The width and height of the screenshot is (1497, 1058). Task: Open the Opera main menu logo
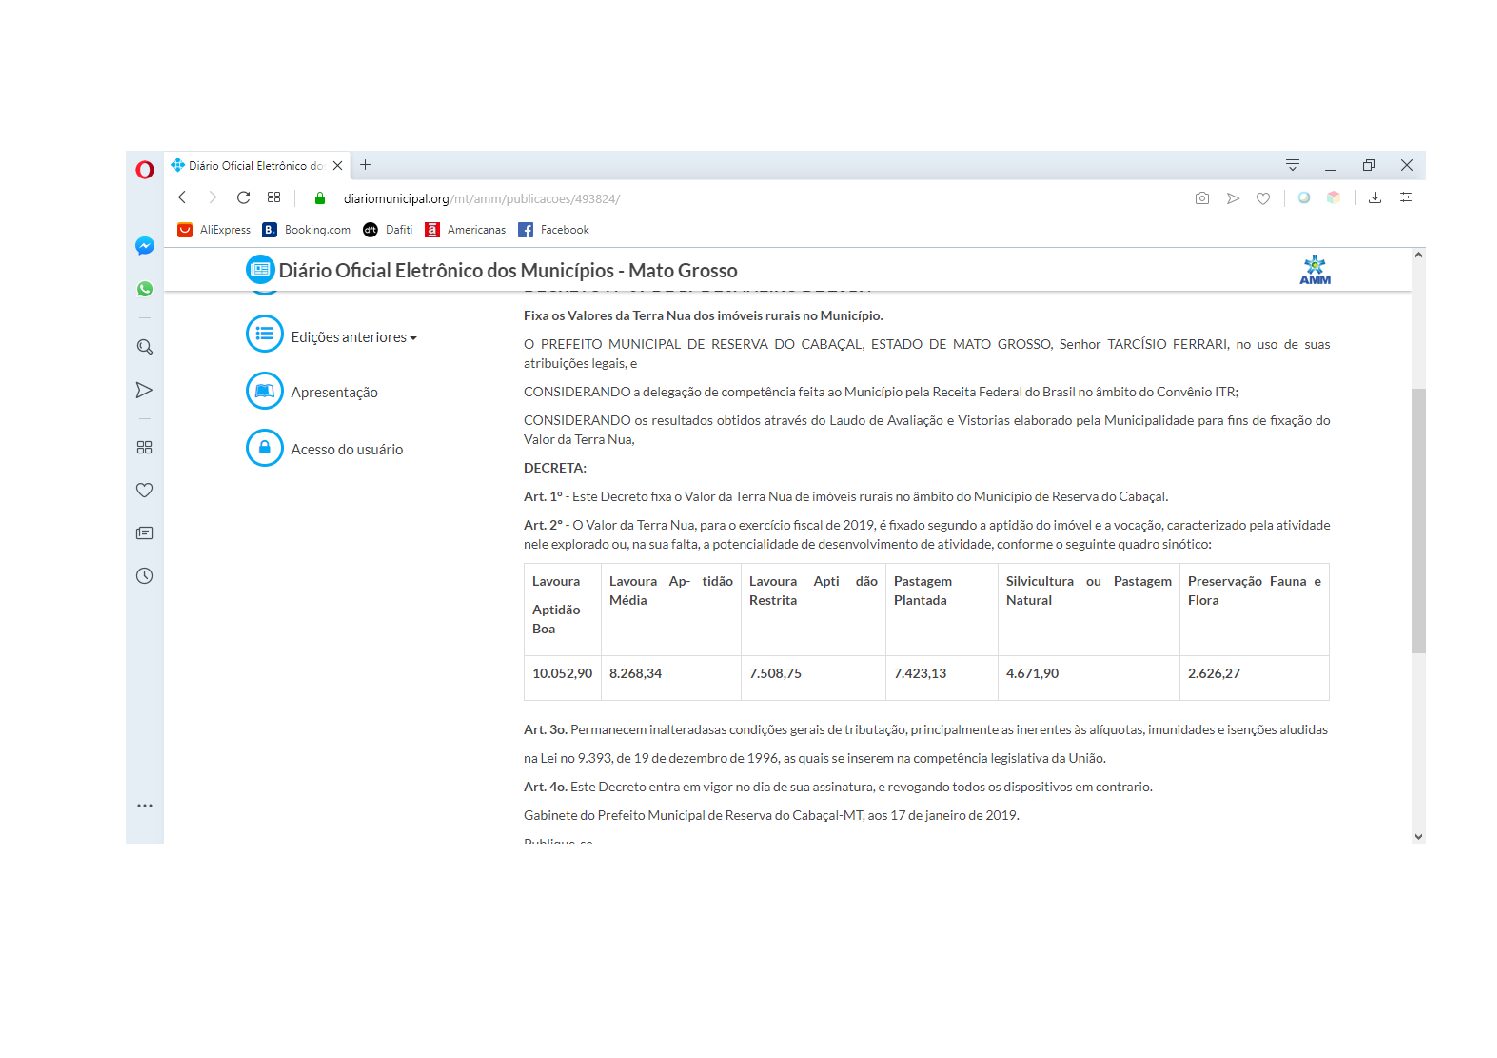click(145, 169)
